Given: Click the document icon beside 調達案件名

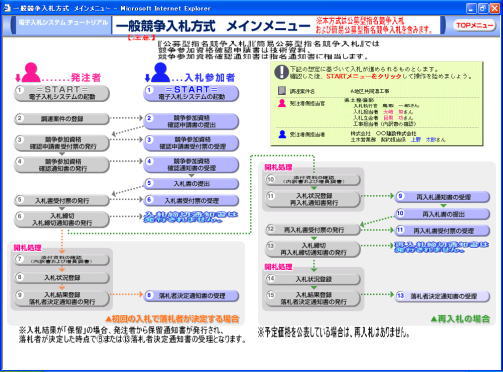Looking at the screenshot, I should [282, 91].
